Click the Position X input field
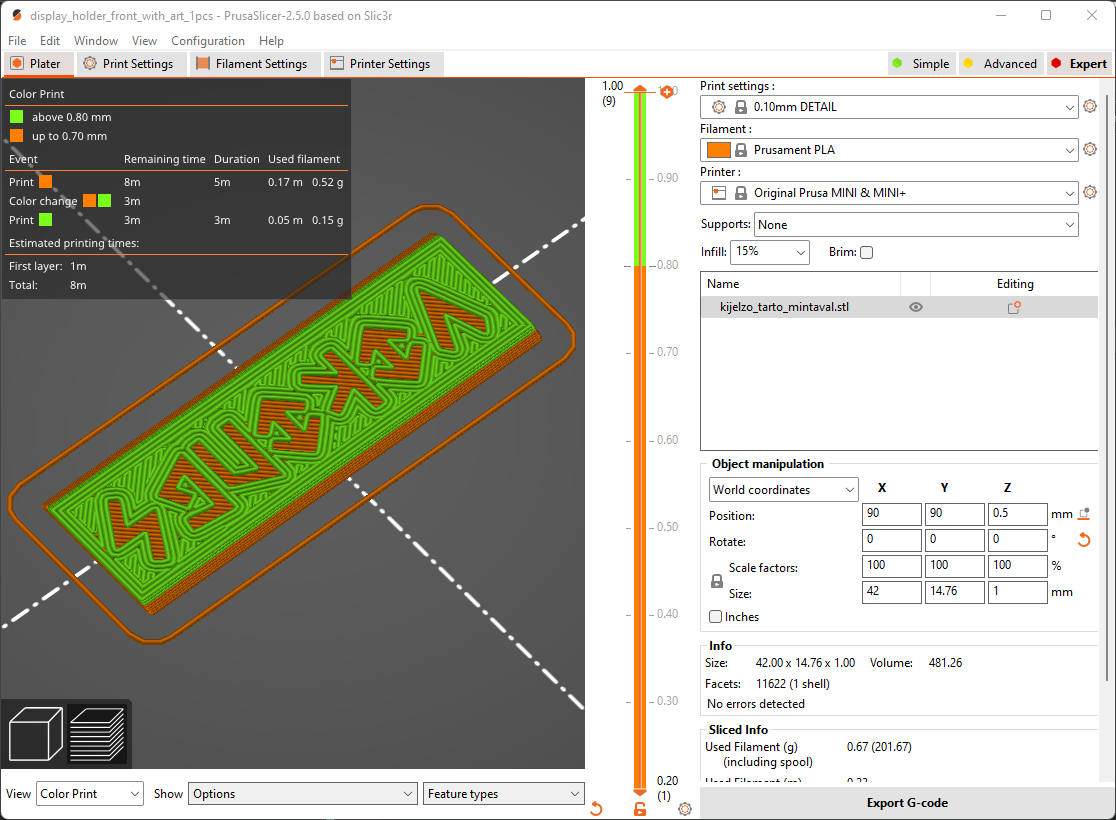Screen dimensions: 1116x820 (892, 514)
